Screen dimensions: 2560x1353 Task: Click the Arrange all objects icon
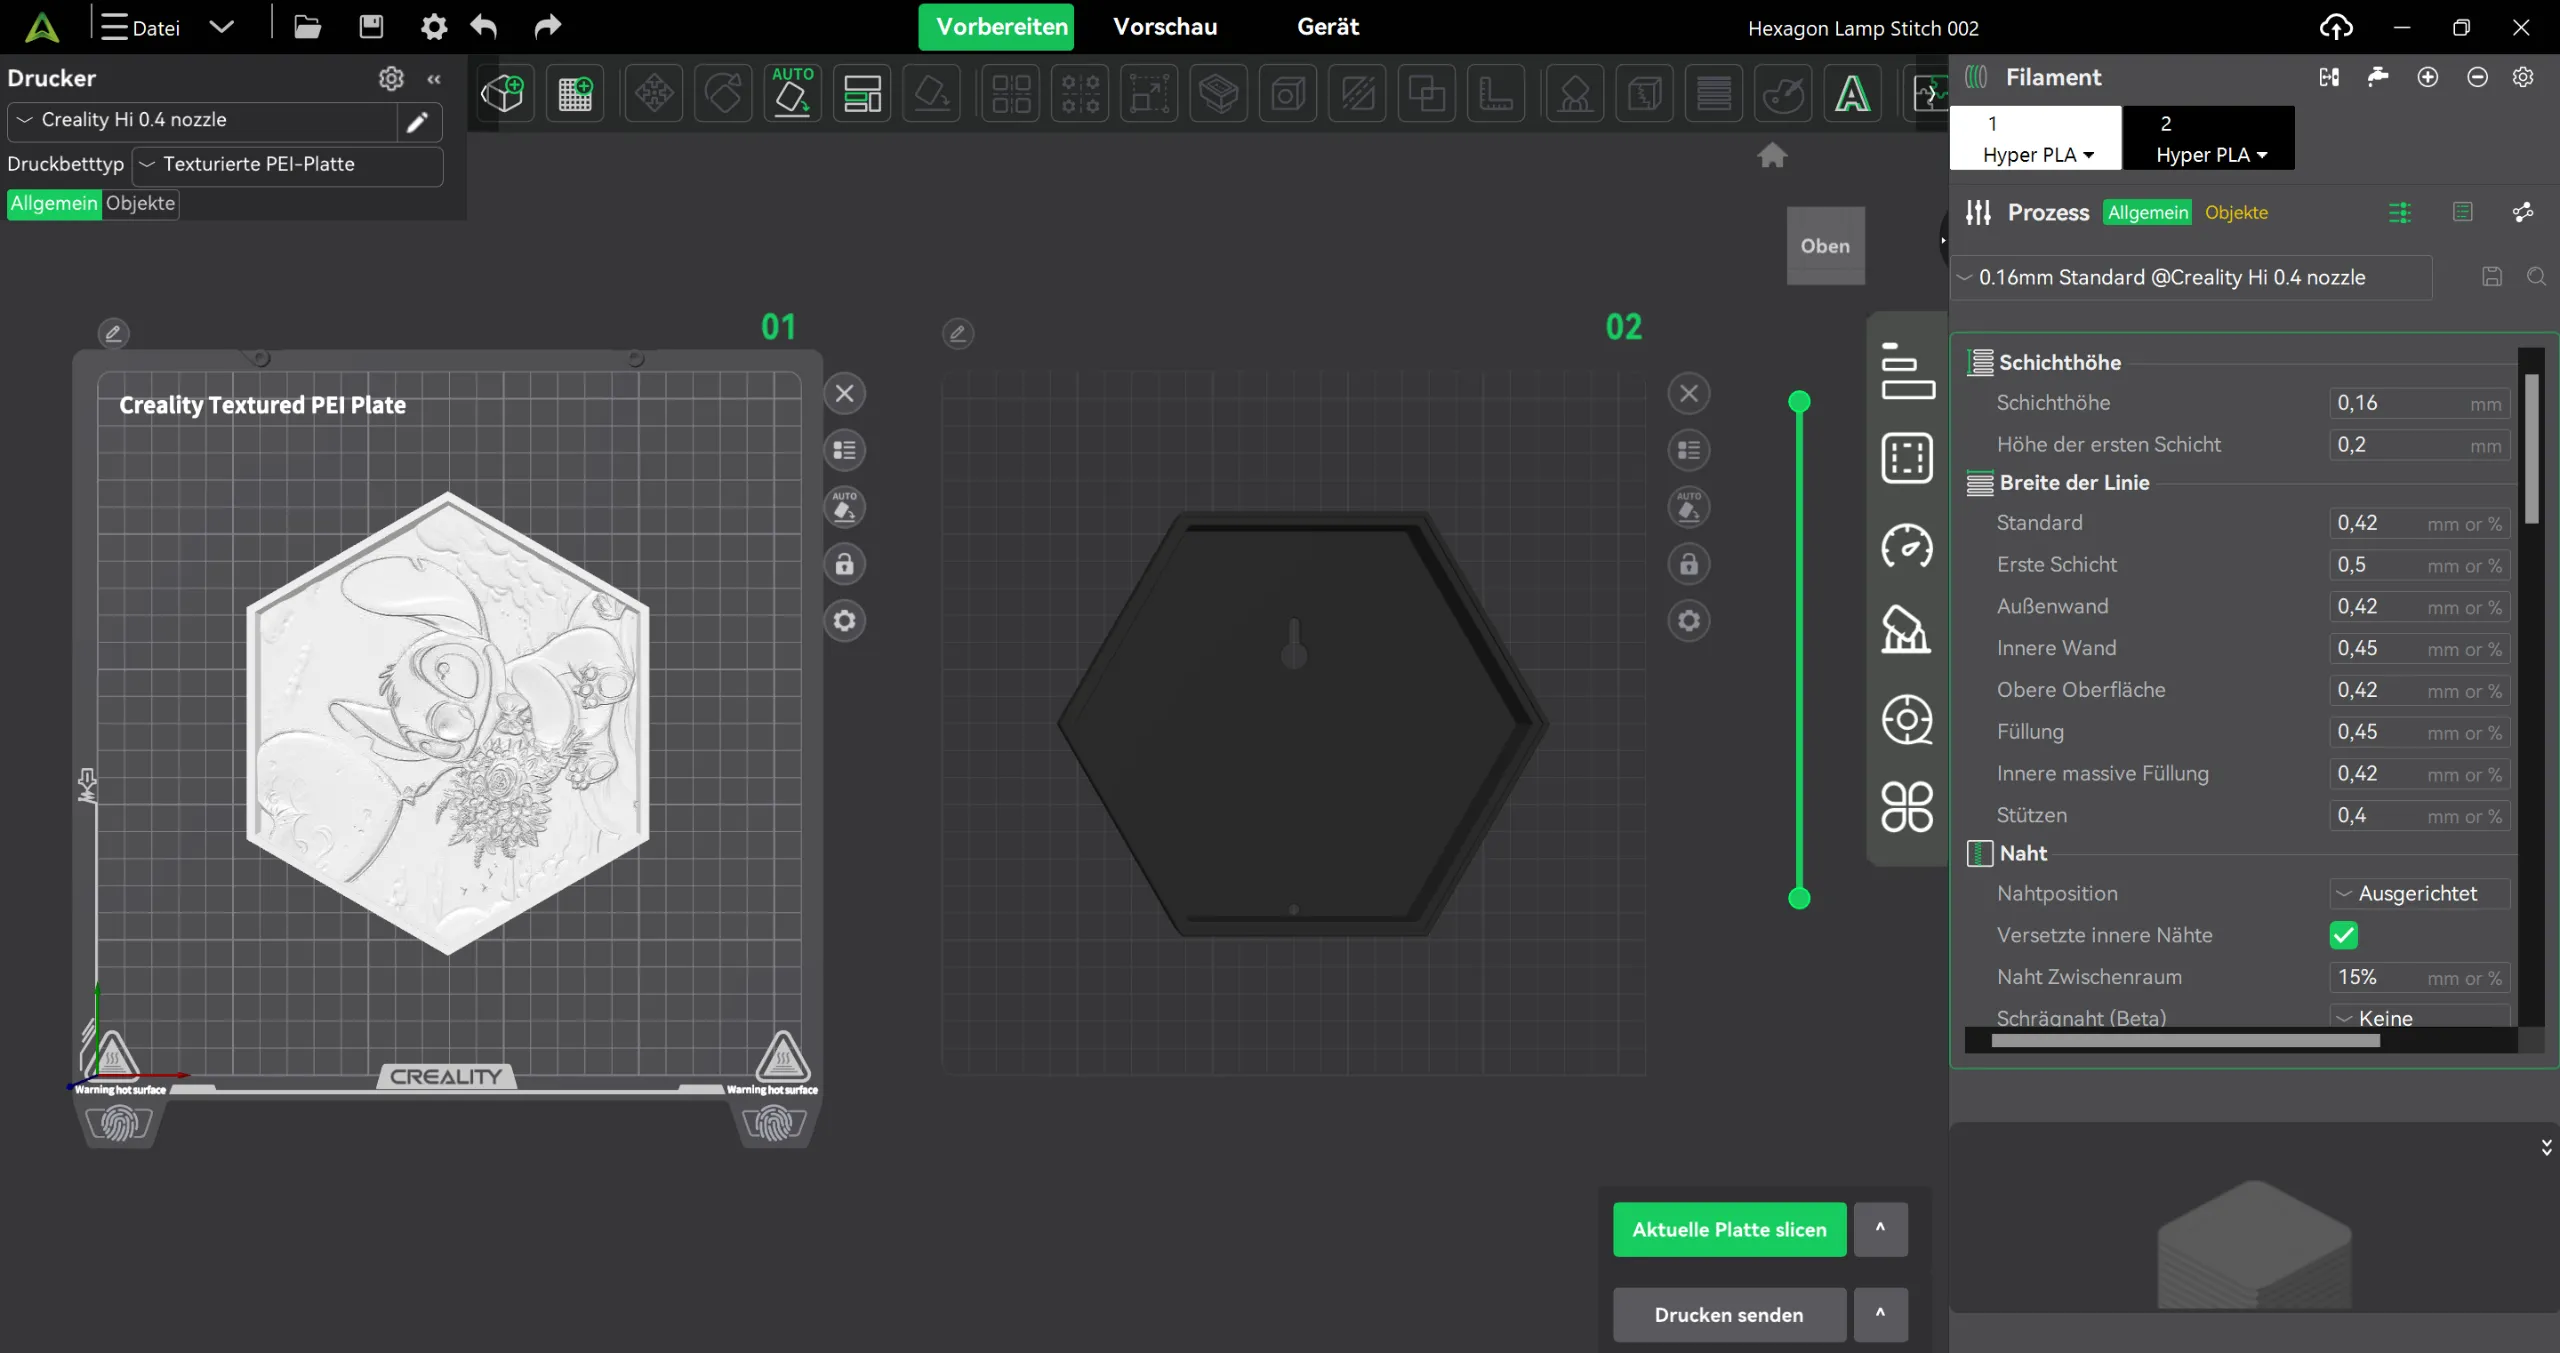pyautogui.click(x=862, y=94)
